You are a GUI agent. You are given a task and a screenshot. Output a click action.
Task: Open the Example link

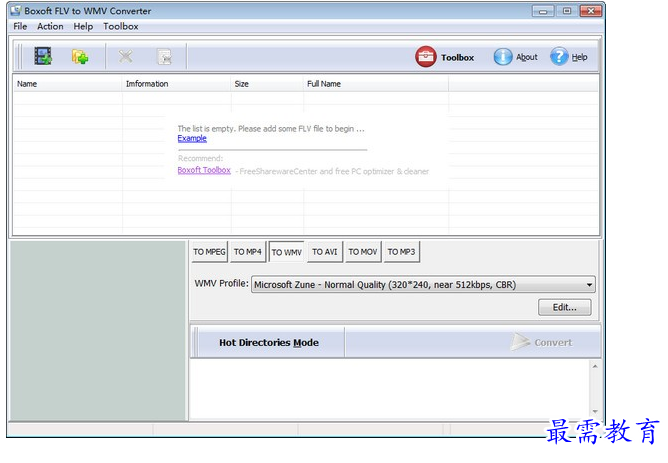pos(192,138)
